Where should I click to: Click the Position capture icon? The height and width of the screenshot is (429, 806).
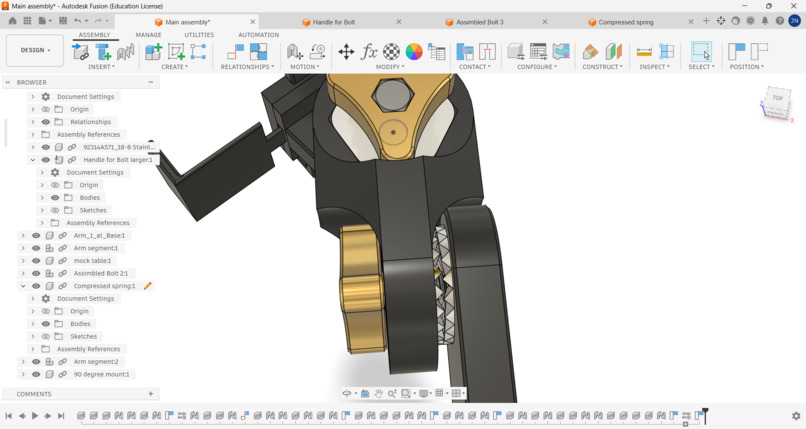point(737,51)
